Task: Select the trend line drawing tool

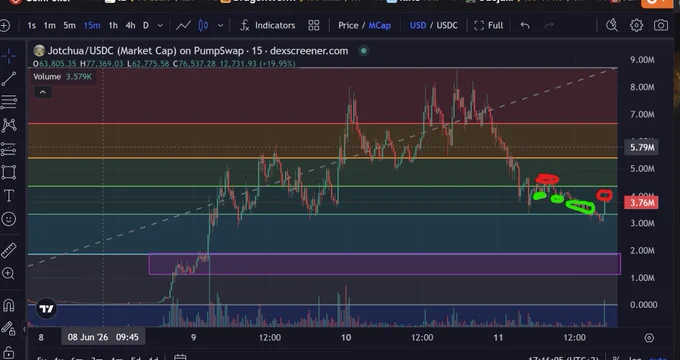Action: coord(9,79)
